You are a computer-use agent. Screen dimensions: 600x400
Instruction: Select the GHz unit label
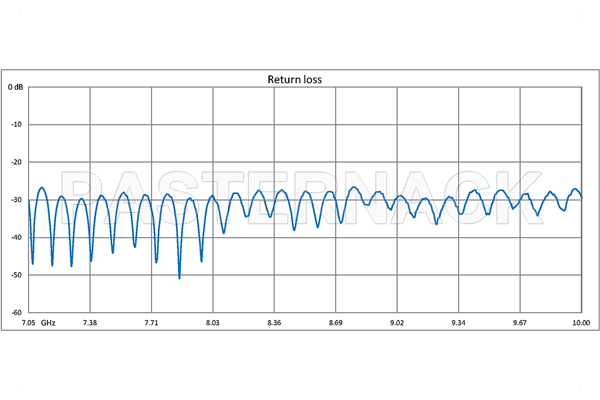[x=48, y=323]
